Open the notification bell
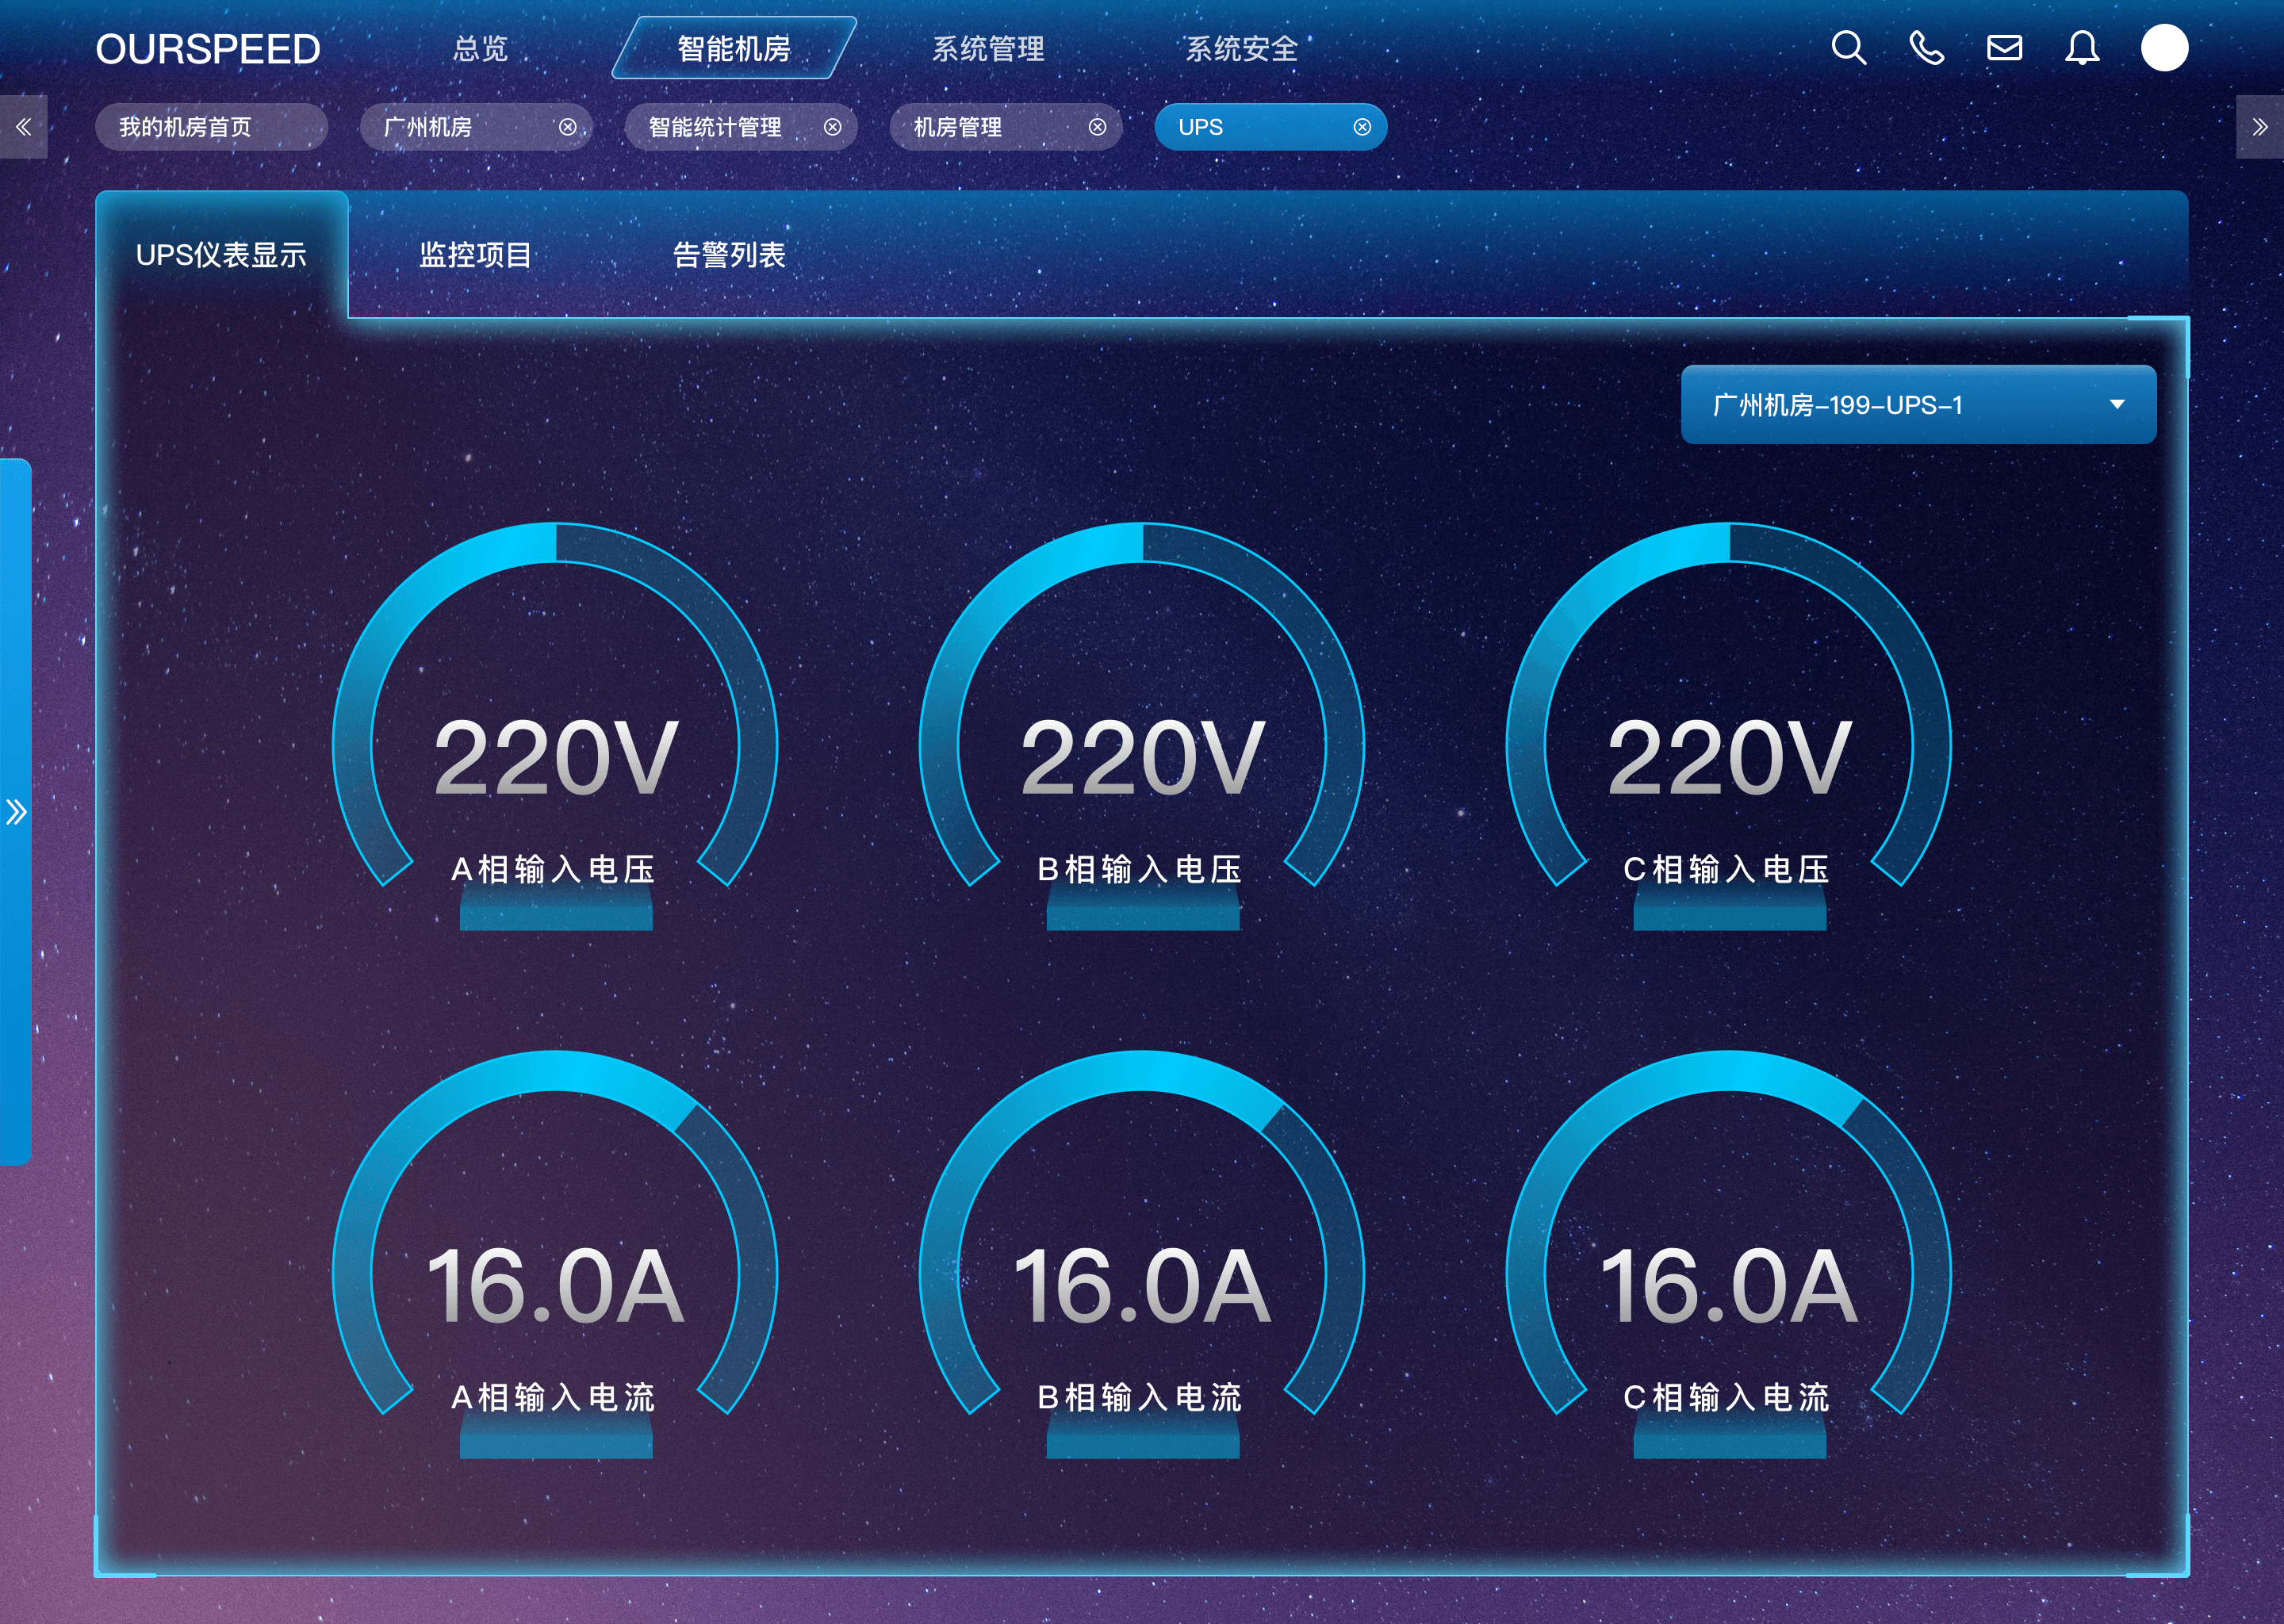 (2082, 48)
